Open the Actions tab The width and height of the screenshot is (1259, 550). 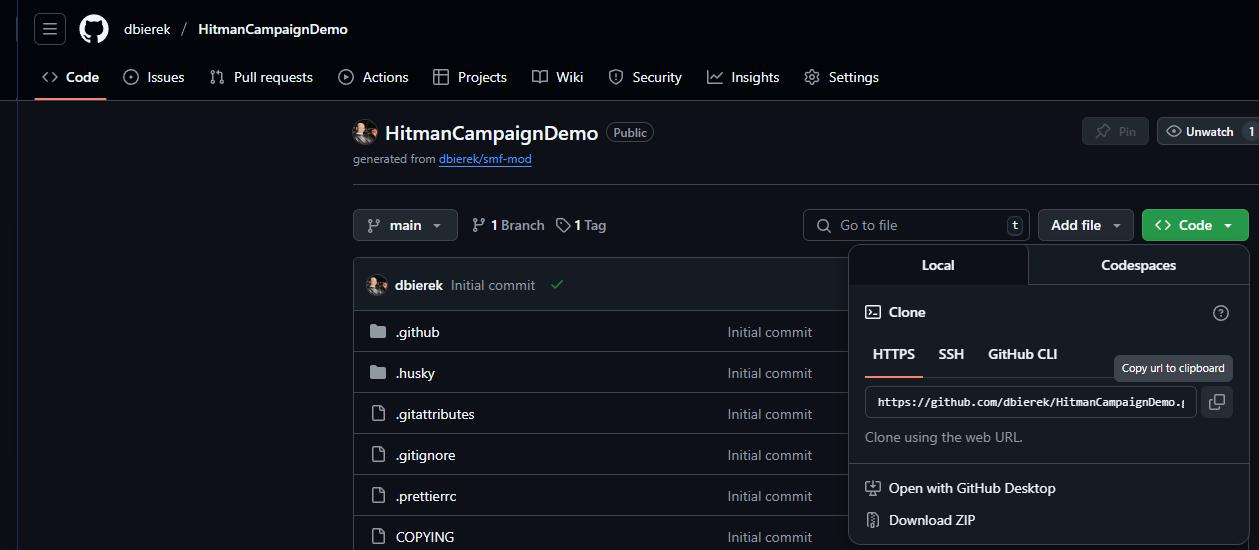tap(374, 77)
